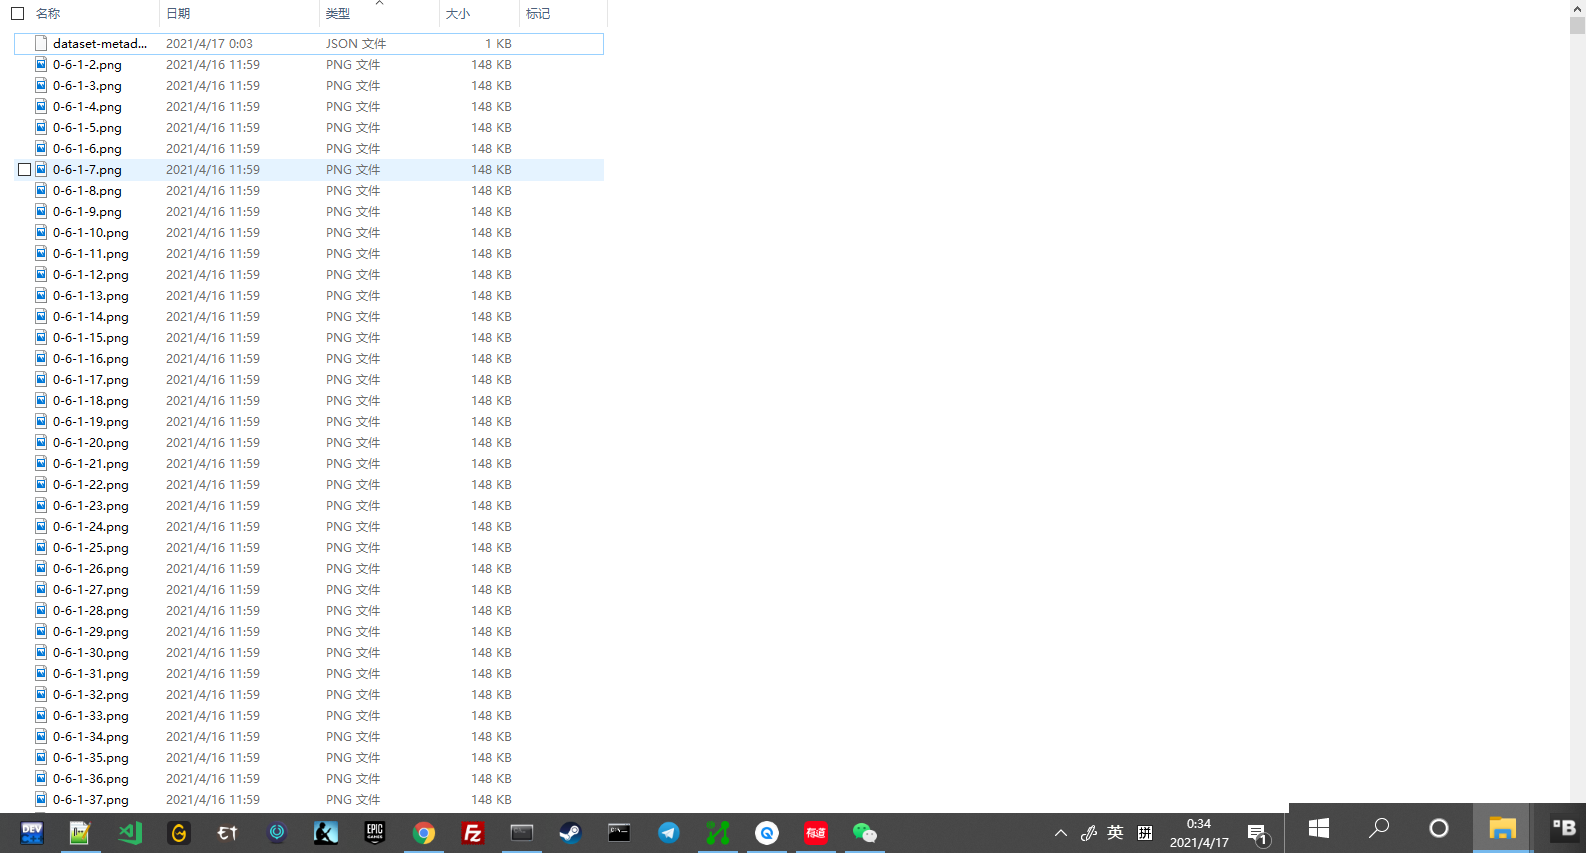The width and height of the screenshot is (1586, 853).
Task: Open the yellow G app on taskbar
Action: [x=179, y=832]
